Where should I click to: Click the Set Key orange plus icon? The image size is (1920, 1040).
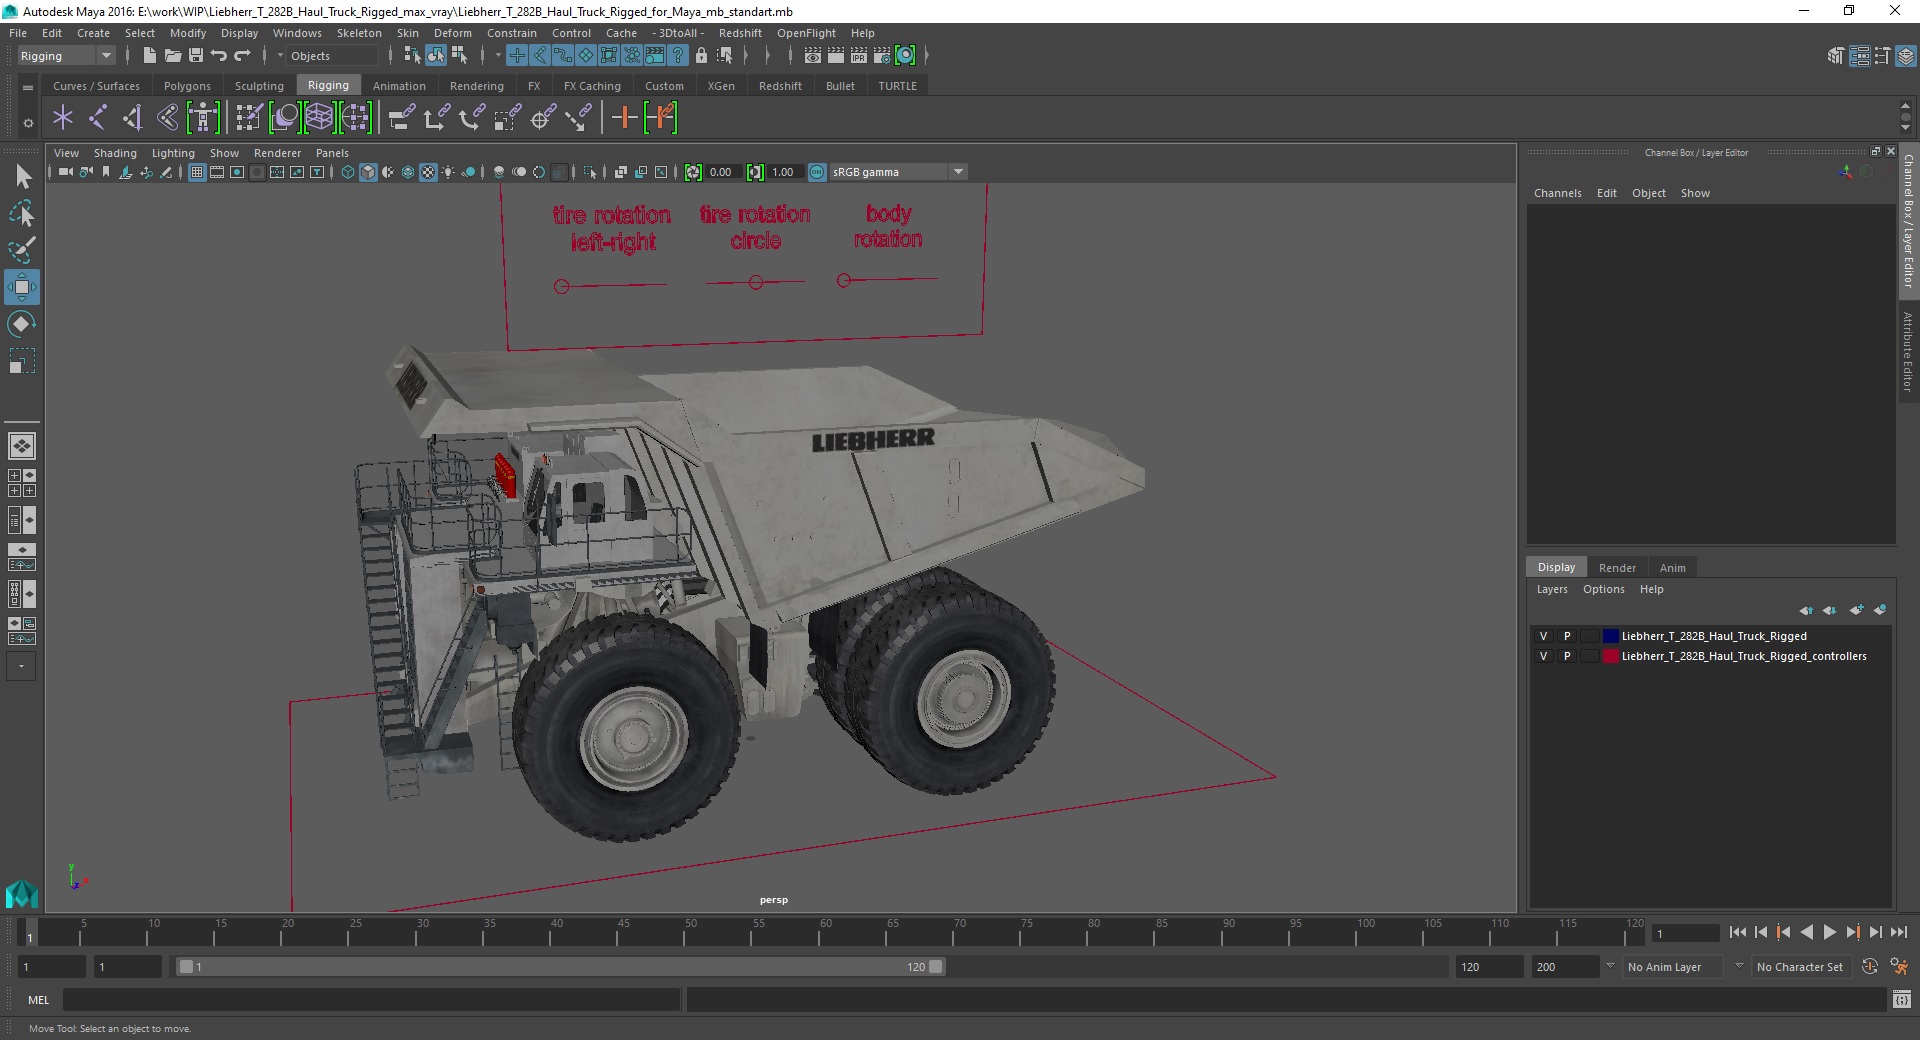click(624, 118)
